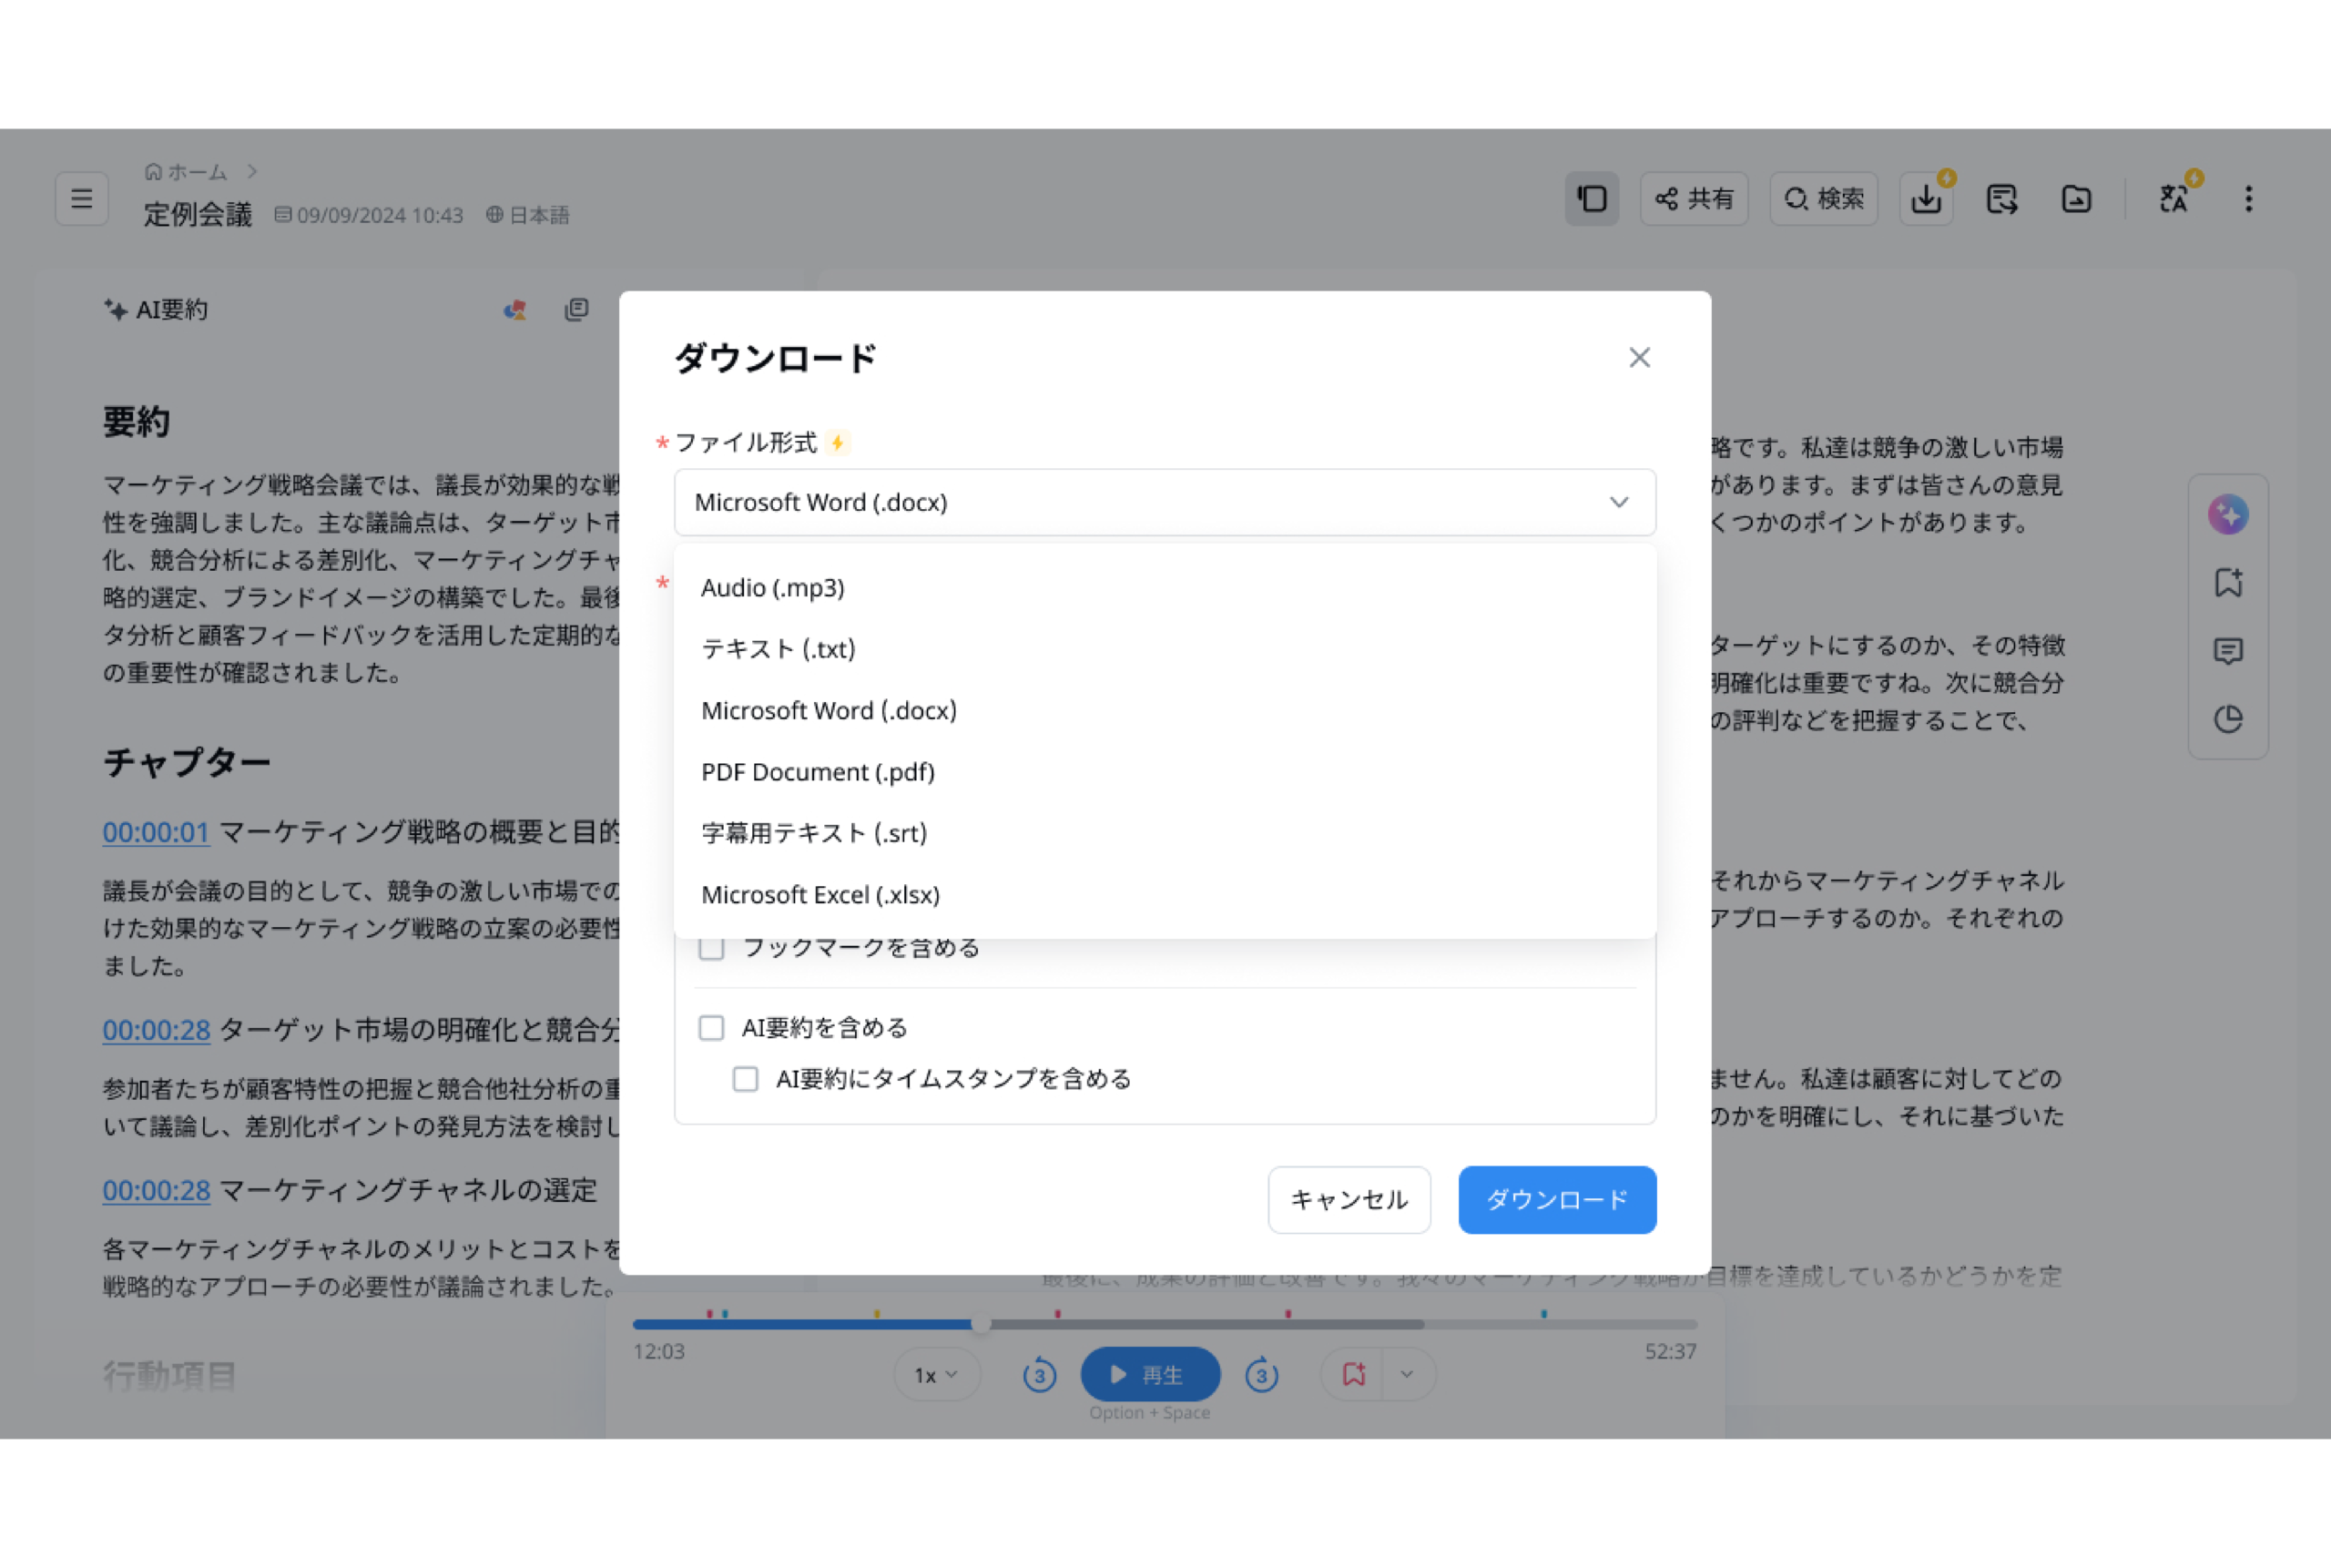Click the date 09/09/2024 10:43
Screen dimensions: 2331x1568
tap(380, 215)
